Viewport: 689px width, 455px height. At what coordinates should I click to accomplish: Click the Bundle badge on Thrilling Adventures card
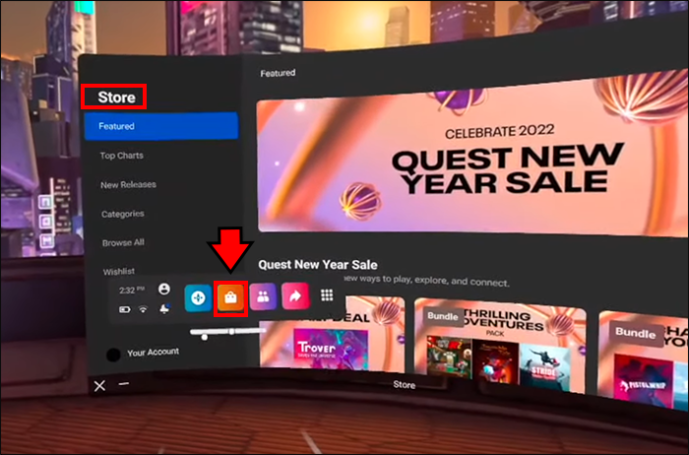click(442, 316)
